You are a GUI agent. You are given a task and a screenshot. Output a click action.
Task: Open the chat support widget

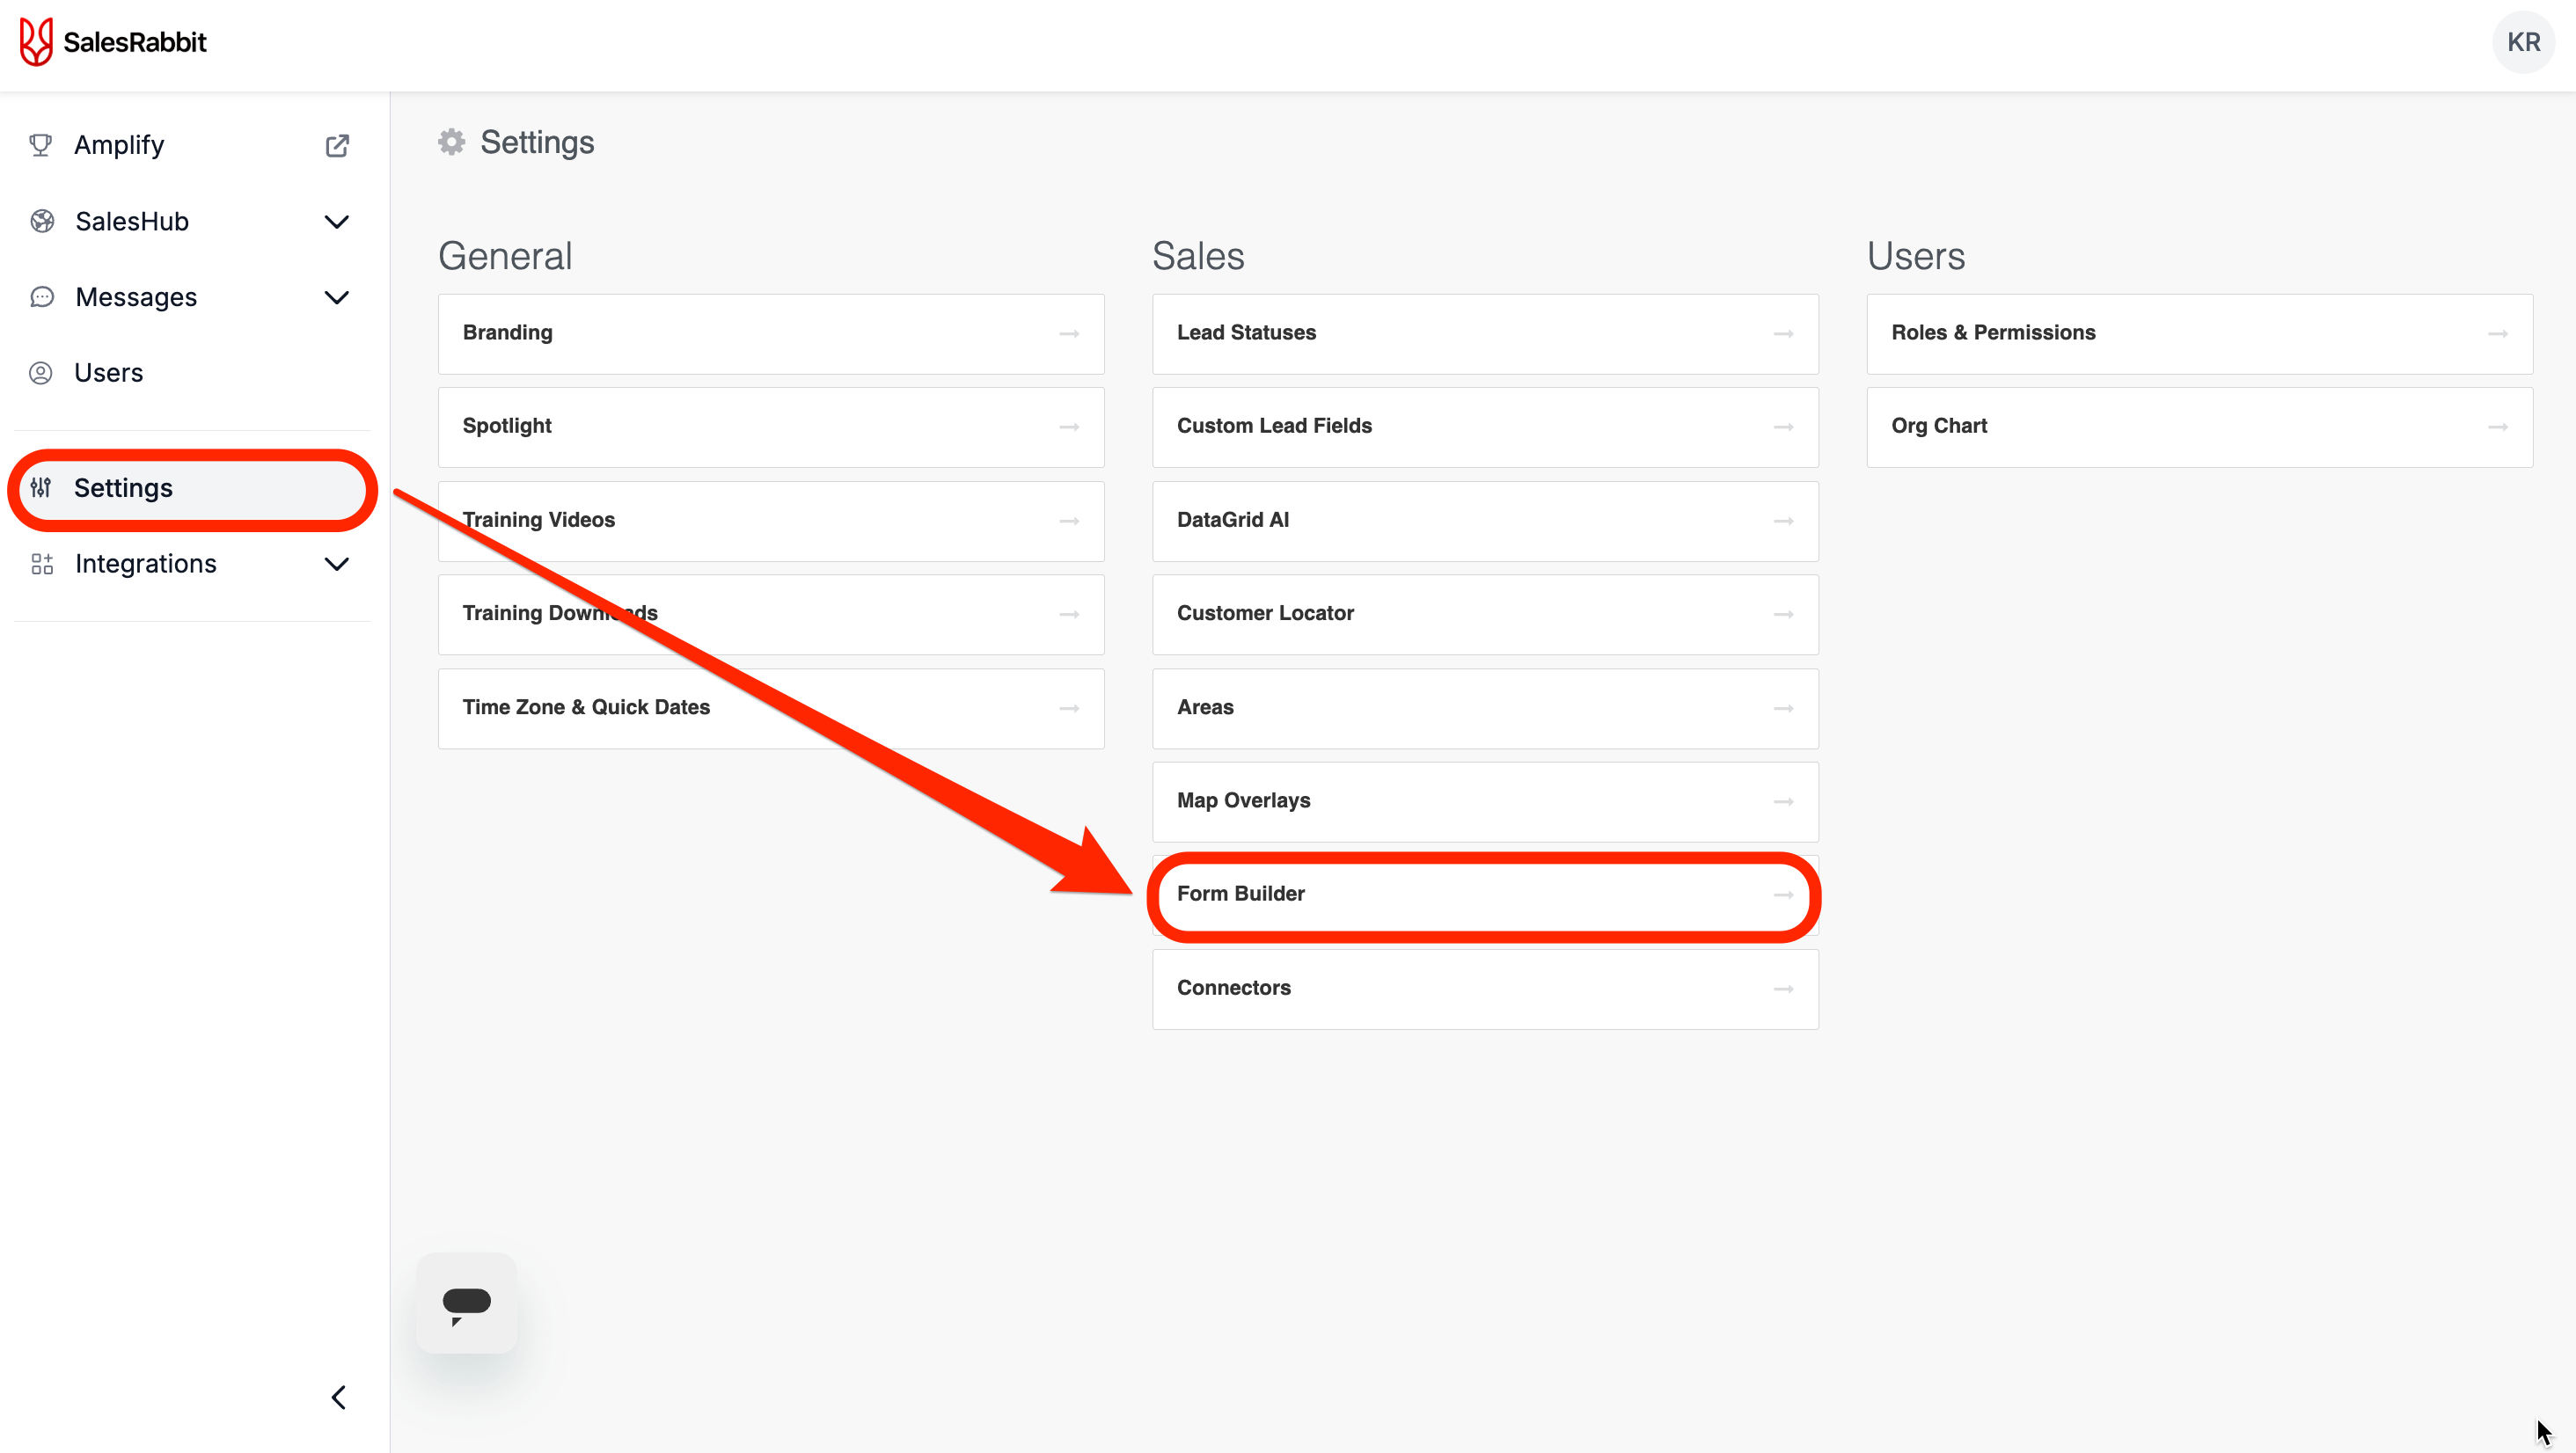(x=466, y=1303)
